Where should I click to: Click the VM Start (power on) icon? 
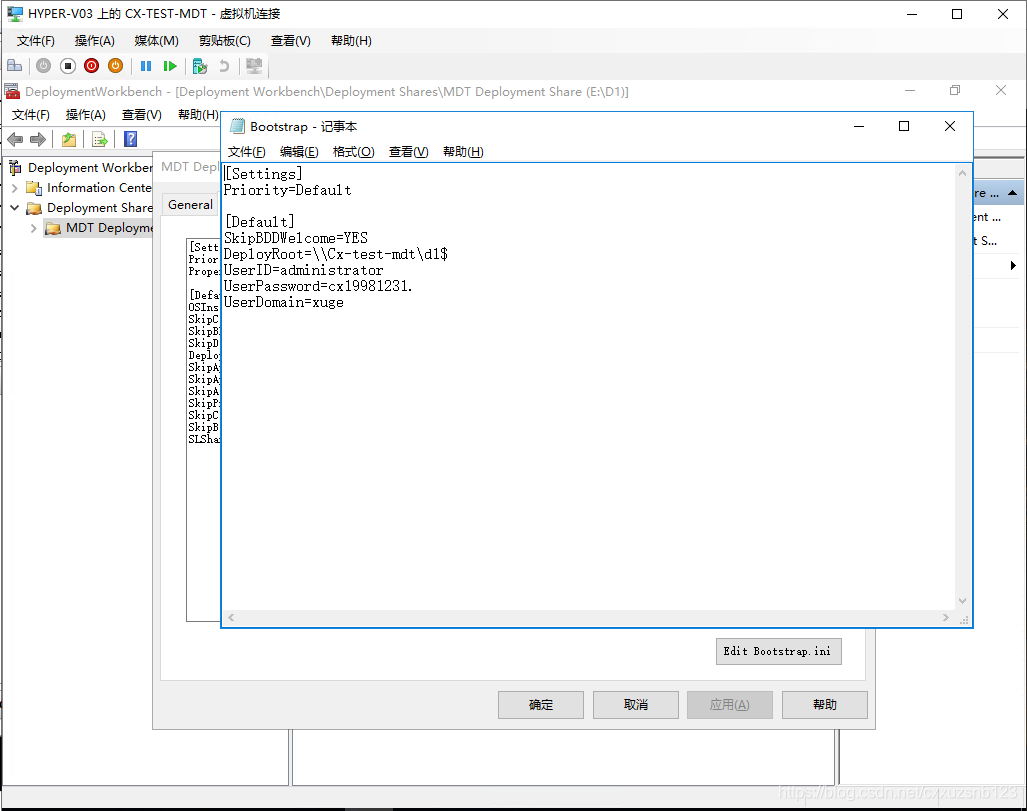click(43, 66)
